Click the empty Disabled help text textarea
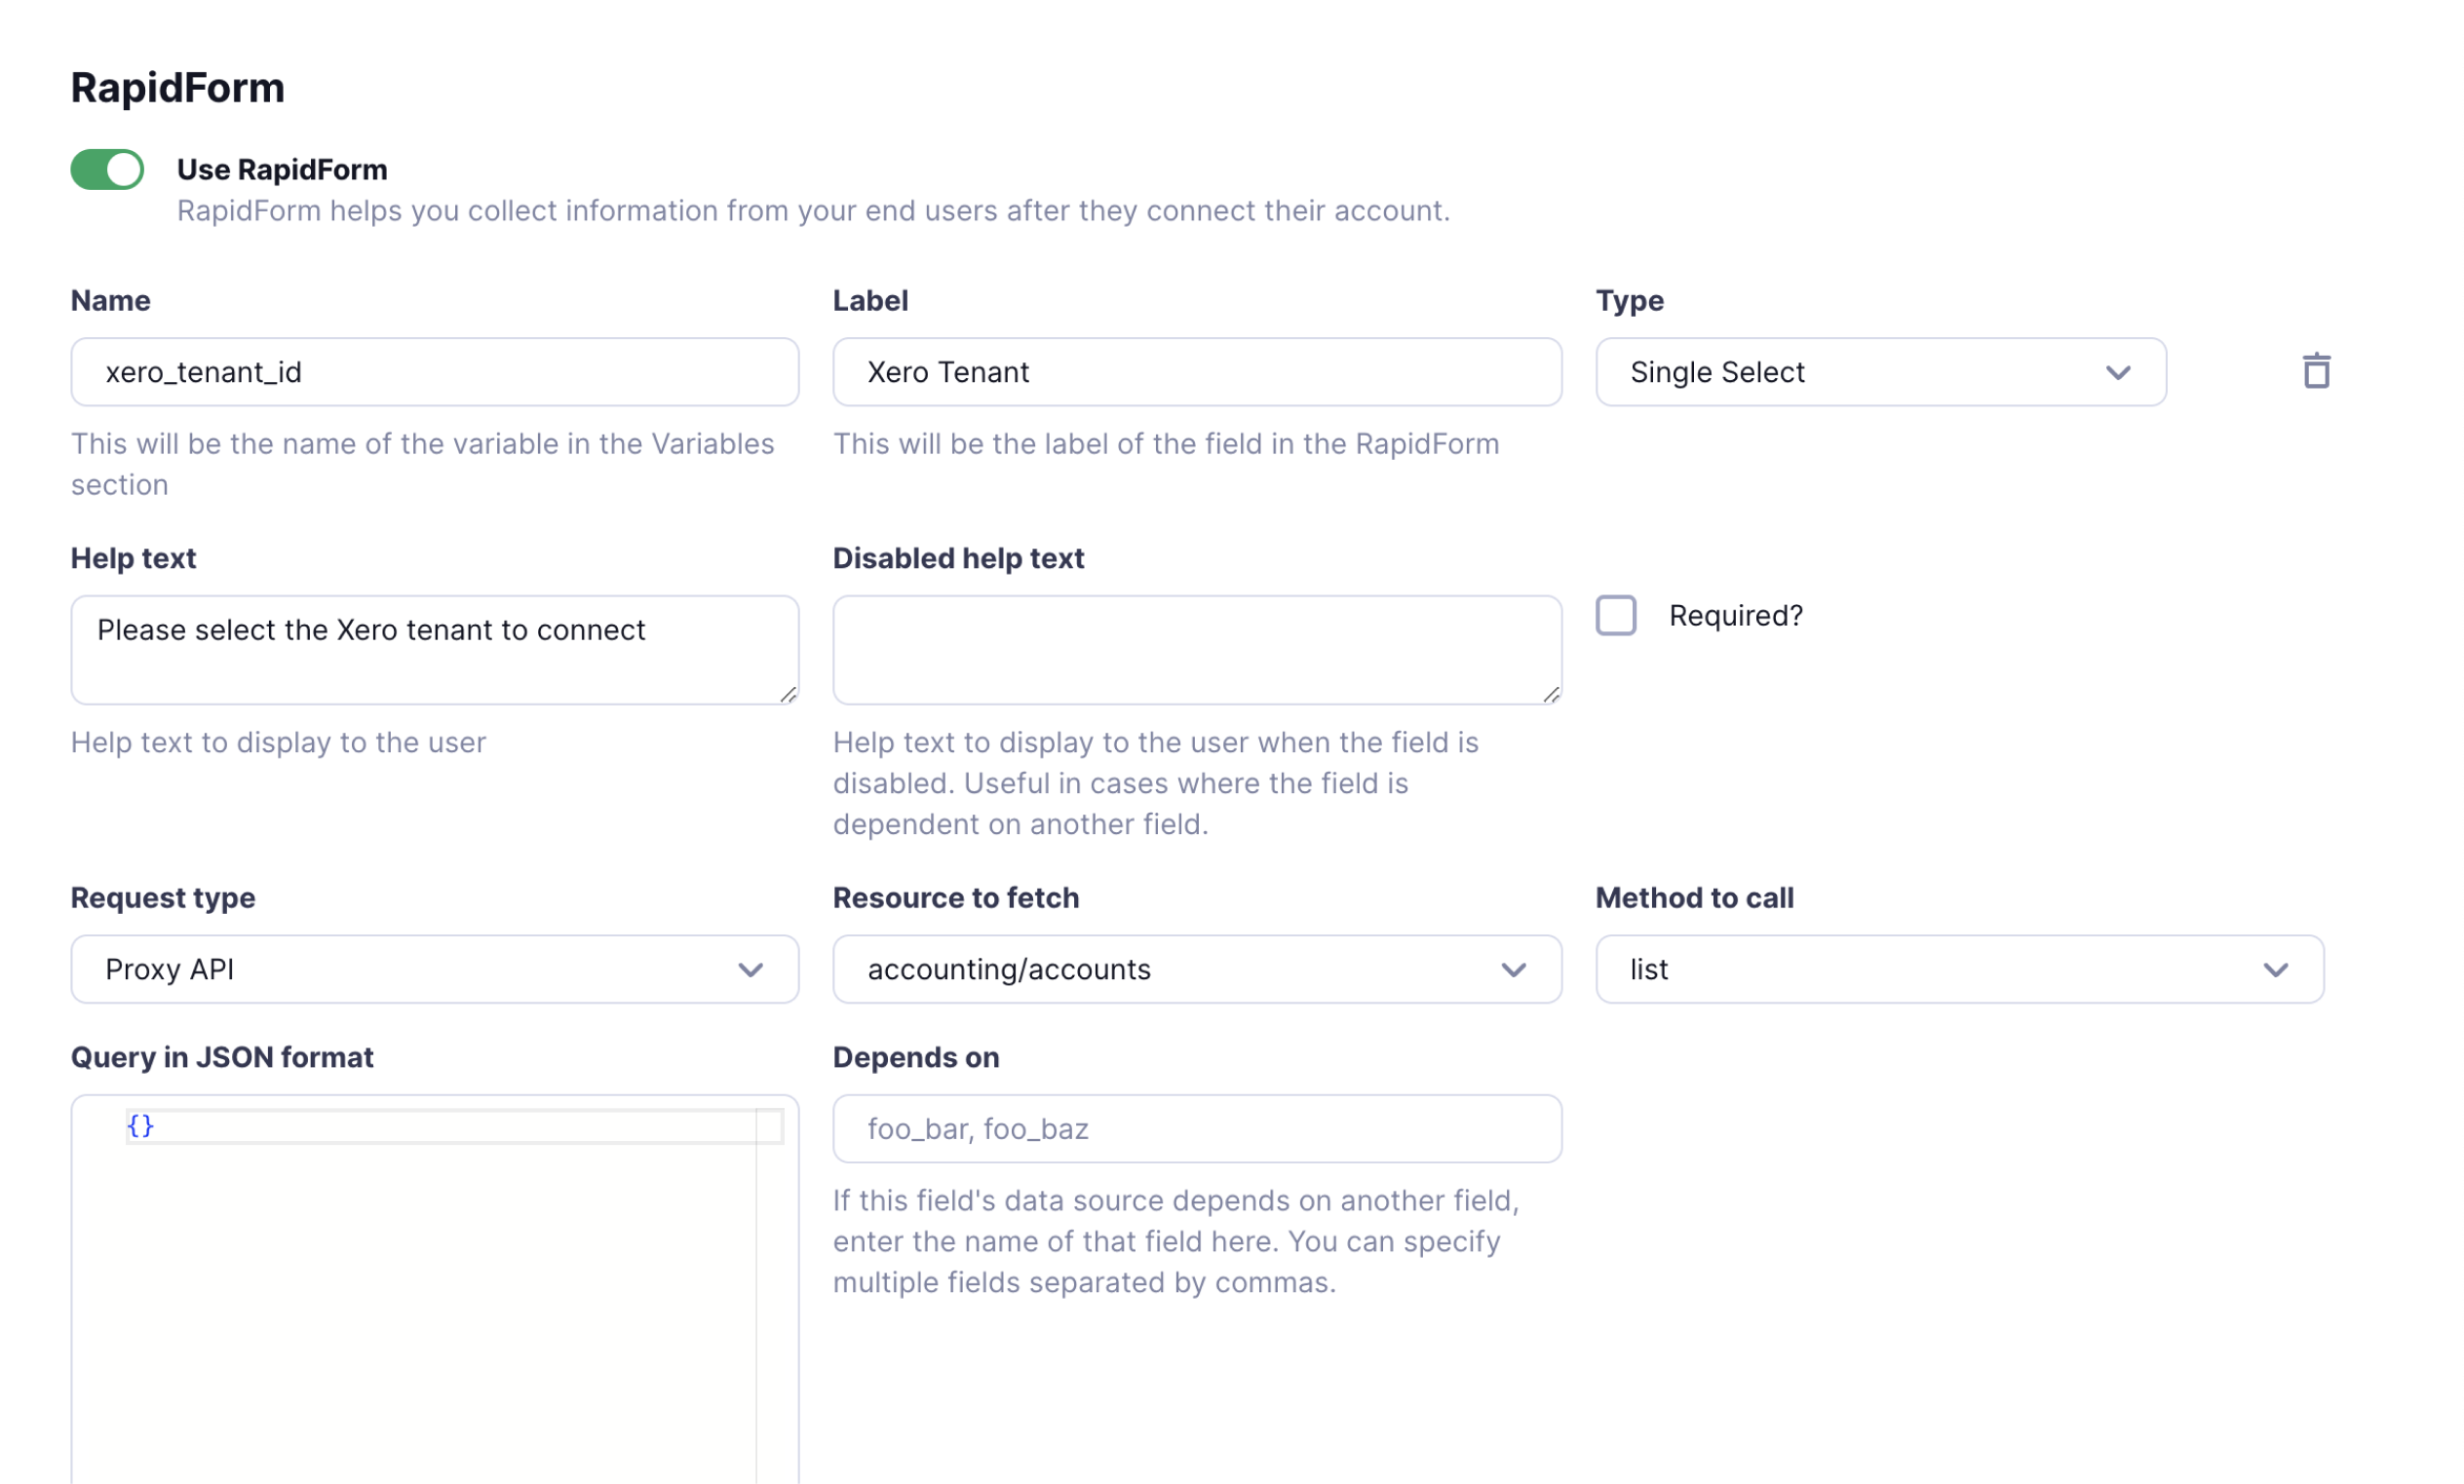Viewport: 2464px width, 1484px height. pyautogui.click(x=1196, y=648)
